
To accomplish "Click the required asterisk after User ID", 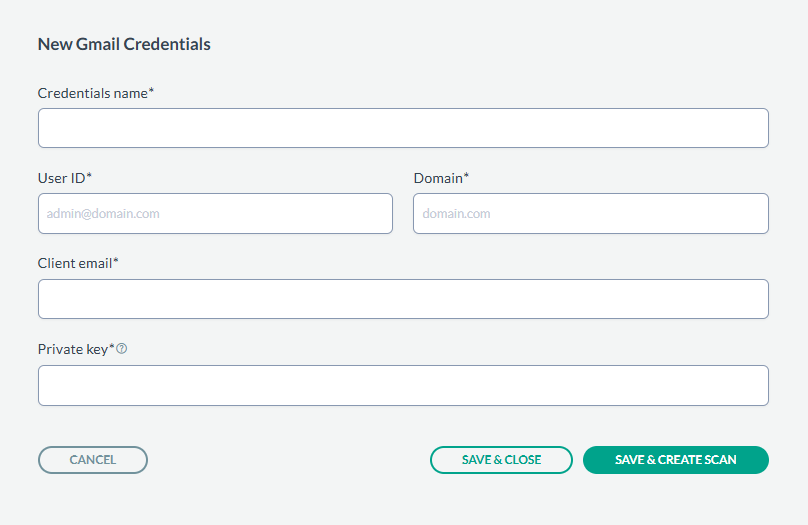I will [x=89, y=177].
